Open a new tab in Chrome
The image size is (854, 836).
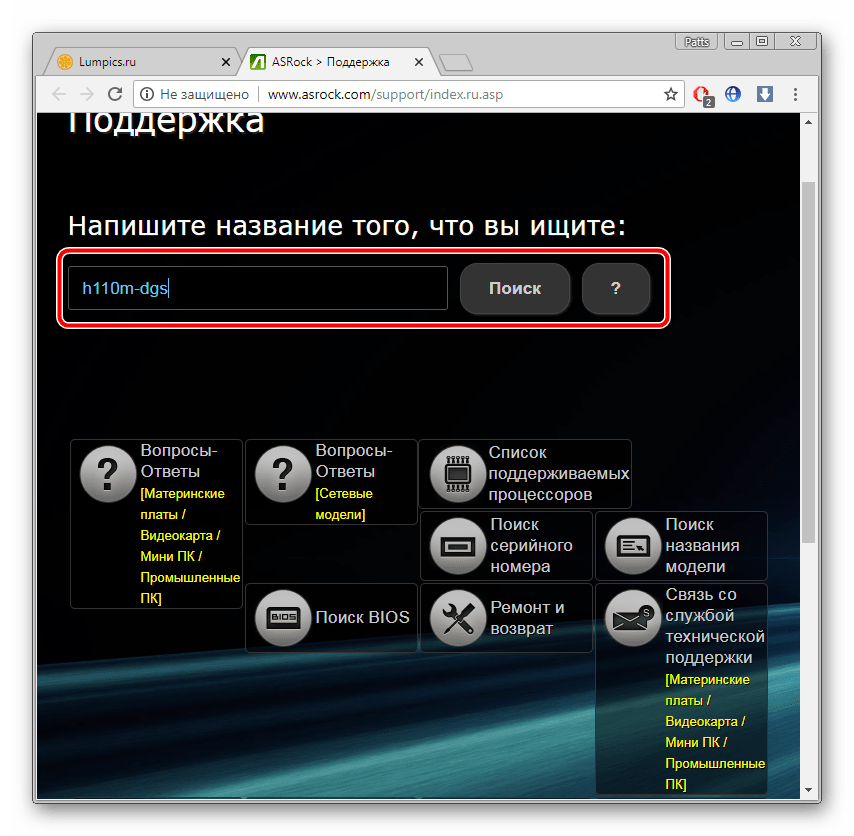pyautogui.click(x=456, y=63)
